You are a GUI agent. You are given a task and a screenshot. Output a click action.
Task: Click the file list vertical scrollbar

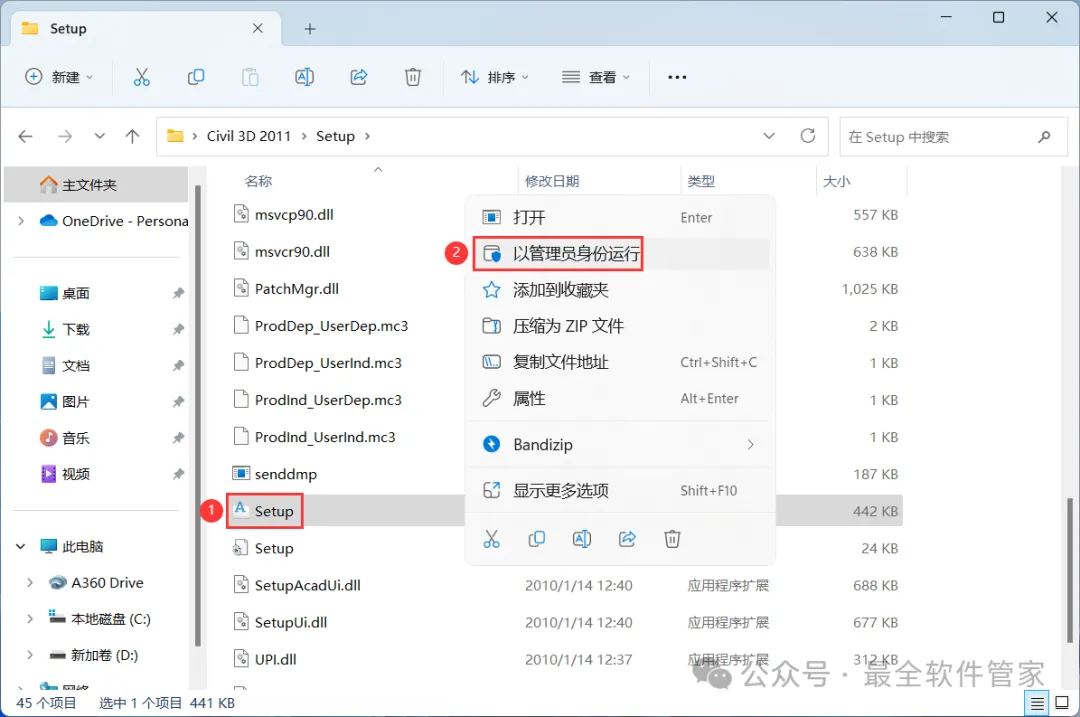point(1070,570)
